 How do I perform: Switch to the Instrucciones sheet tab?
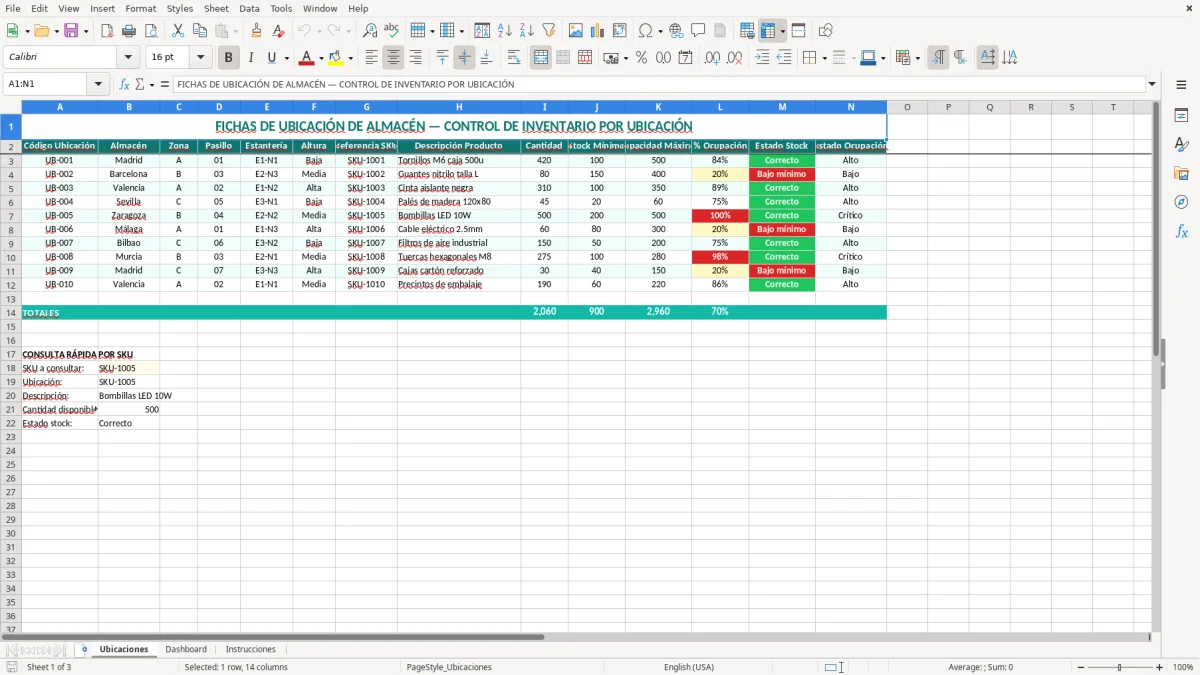tap(251, 649)
